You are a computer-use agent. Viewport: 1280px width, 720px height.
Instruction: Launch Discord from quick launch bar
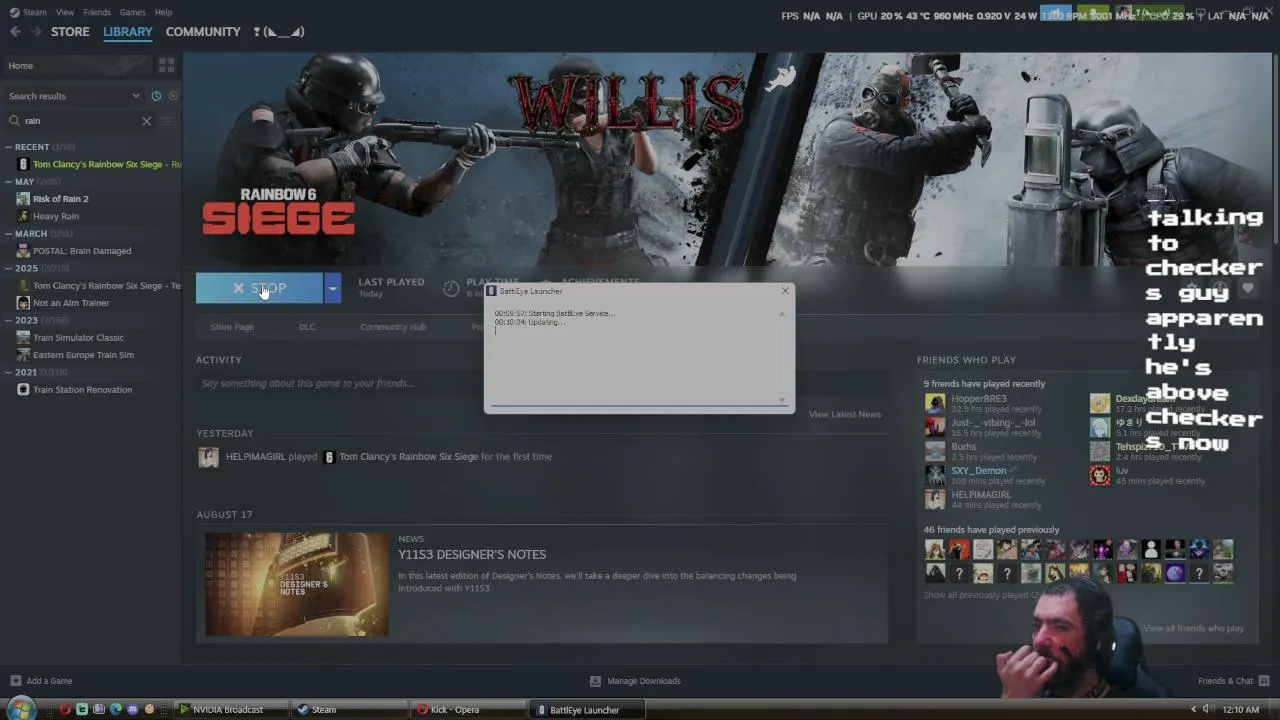[132, 710]
